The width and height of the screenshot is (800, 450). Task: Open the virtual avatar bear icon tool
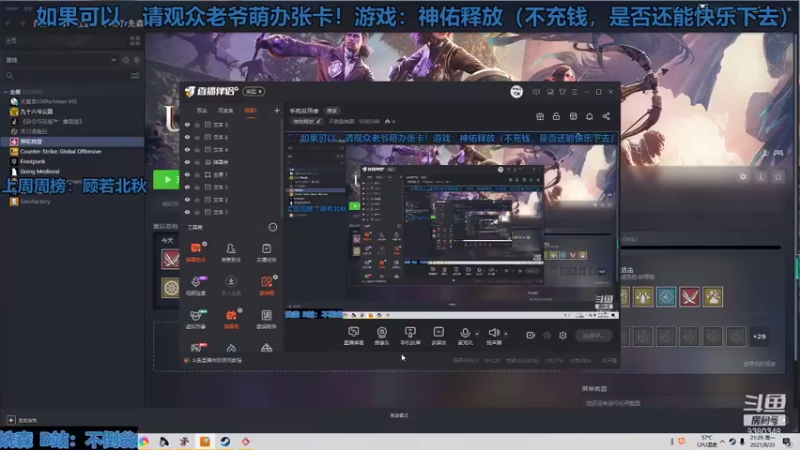tap(196, 319)
